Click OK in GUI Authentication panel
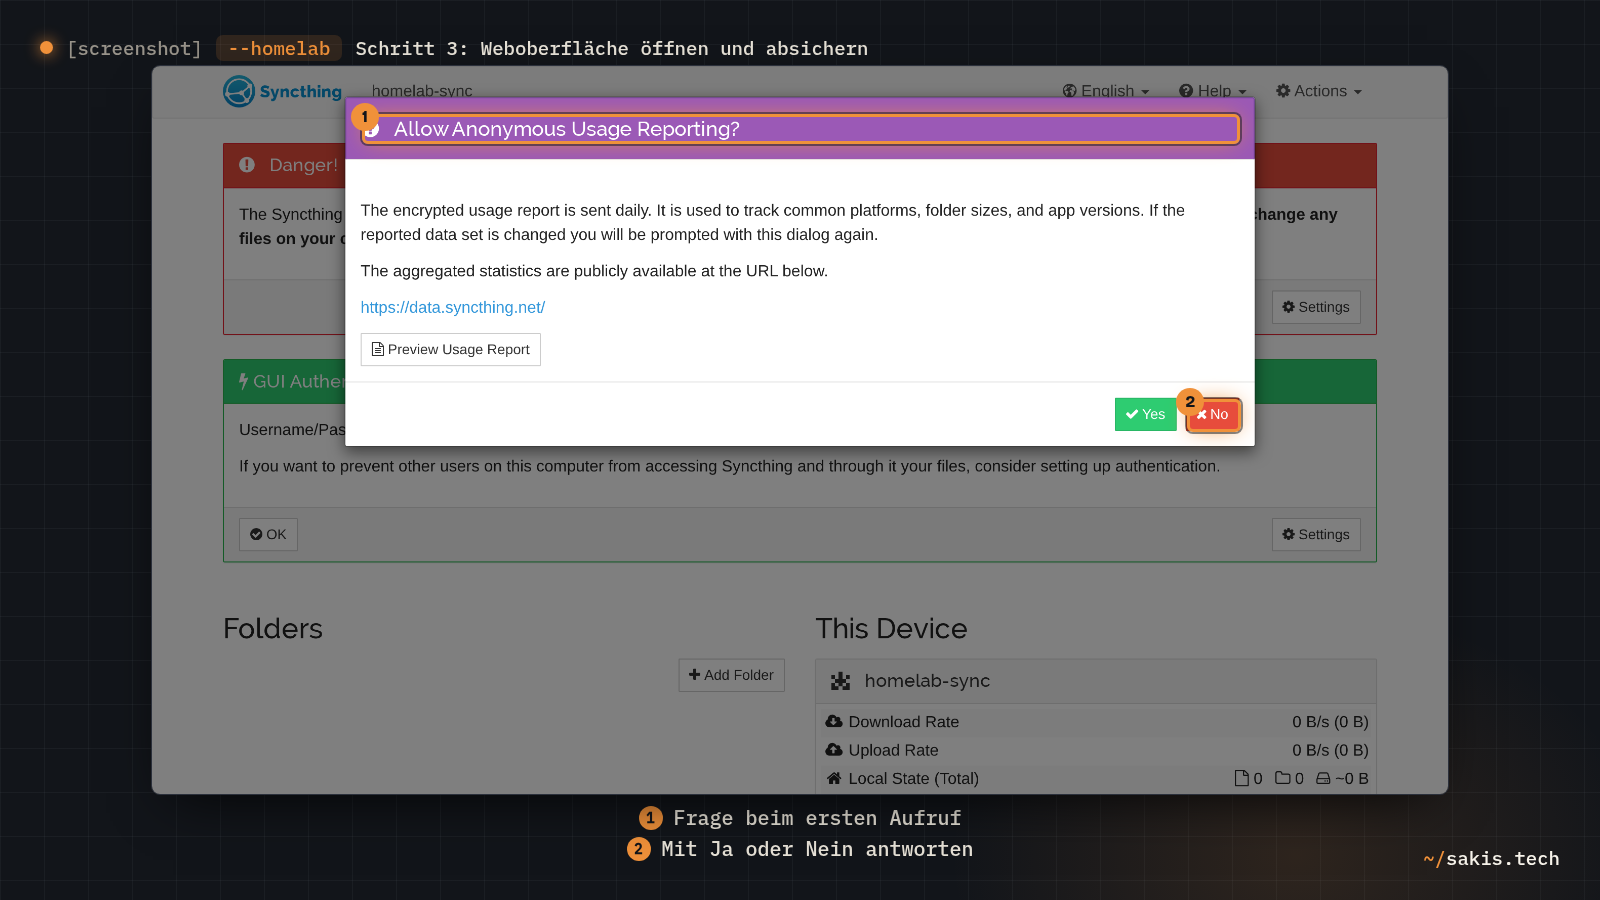Viewport: 1600px width, 900px height. 268,534
